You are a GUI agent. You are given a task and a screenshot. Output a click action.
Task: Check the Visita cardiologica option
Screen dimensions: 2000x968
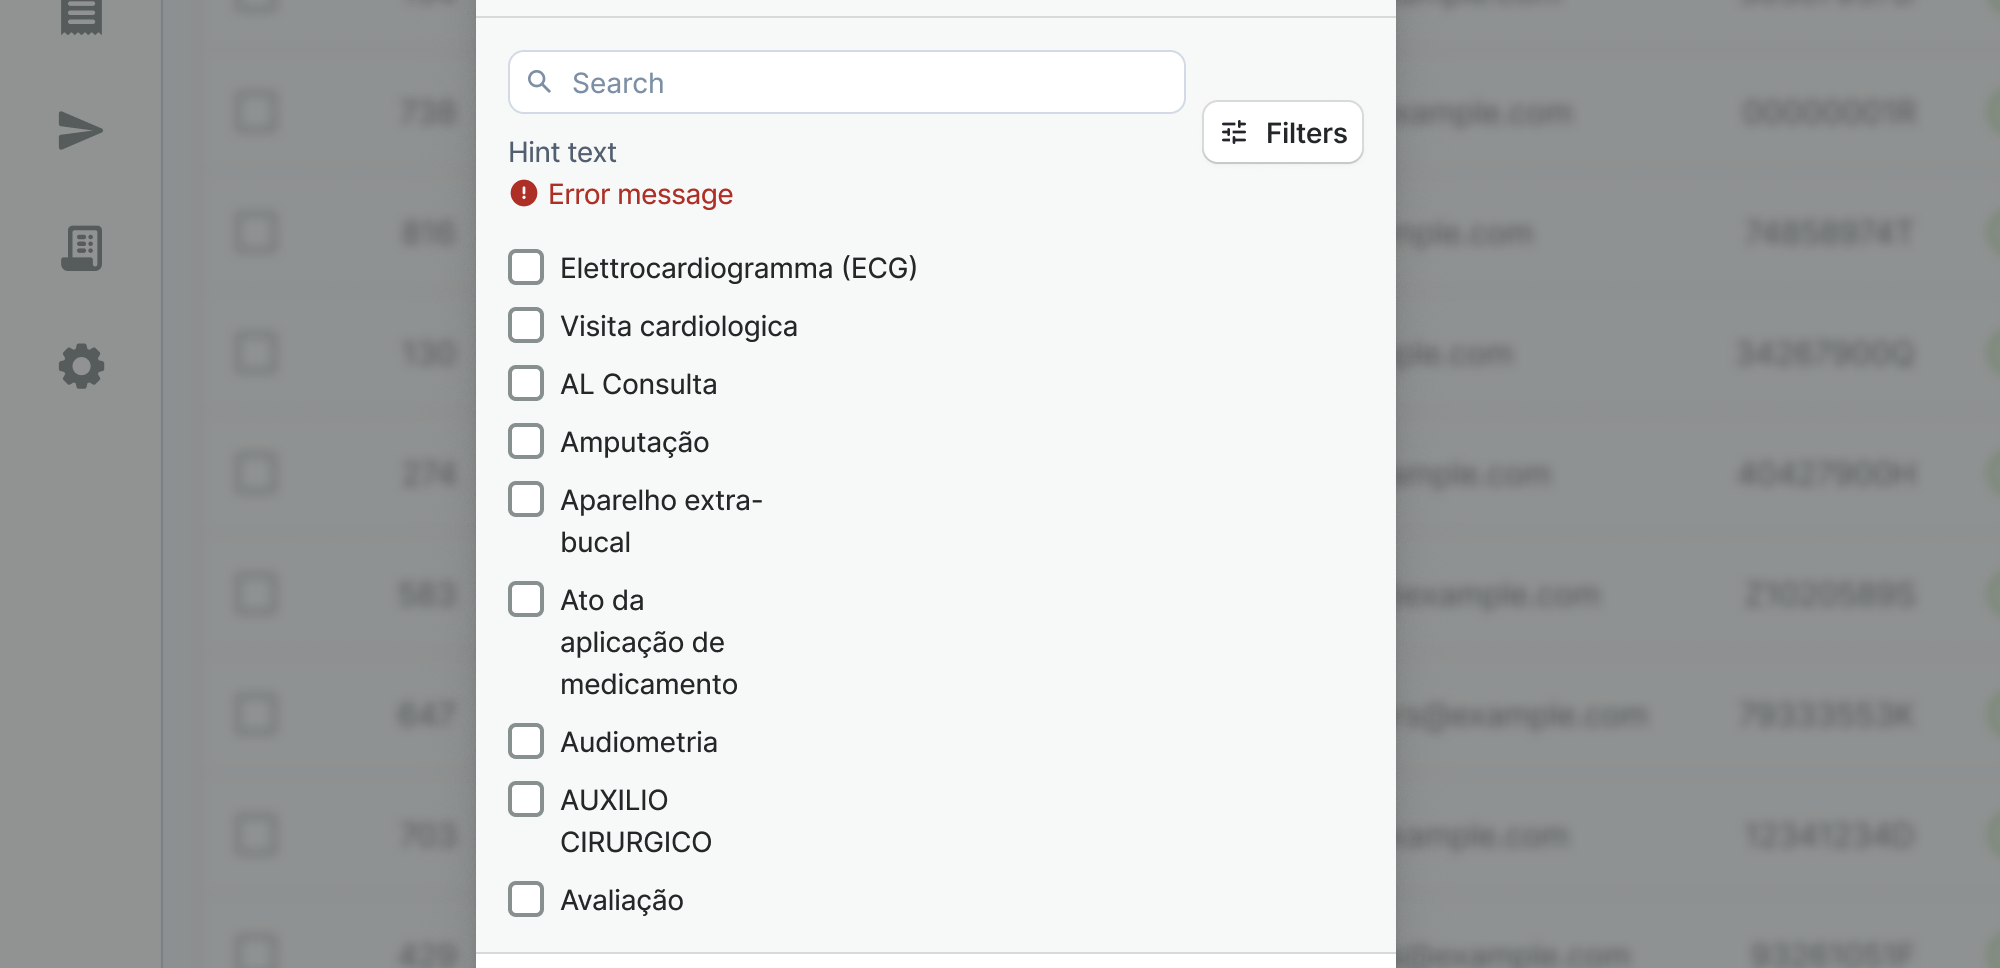526,325
